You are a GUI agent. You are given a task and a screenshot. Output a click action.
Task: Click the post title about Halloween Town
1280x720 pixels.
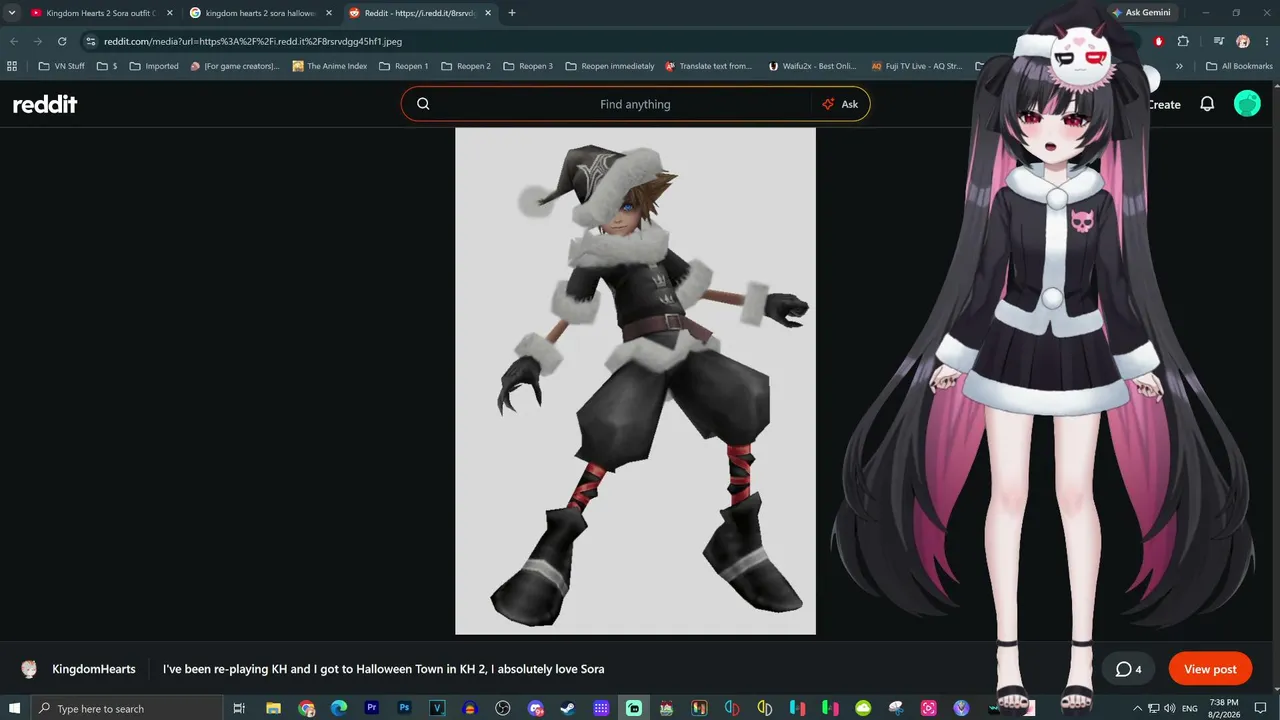point(383,669)
